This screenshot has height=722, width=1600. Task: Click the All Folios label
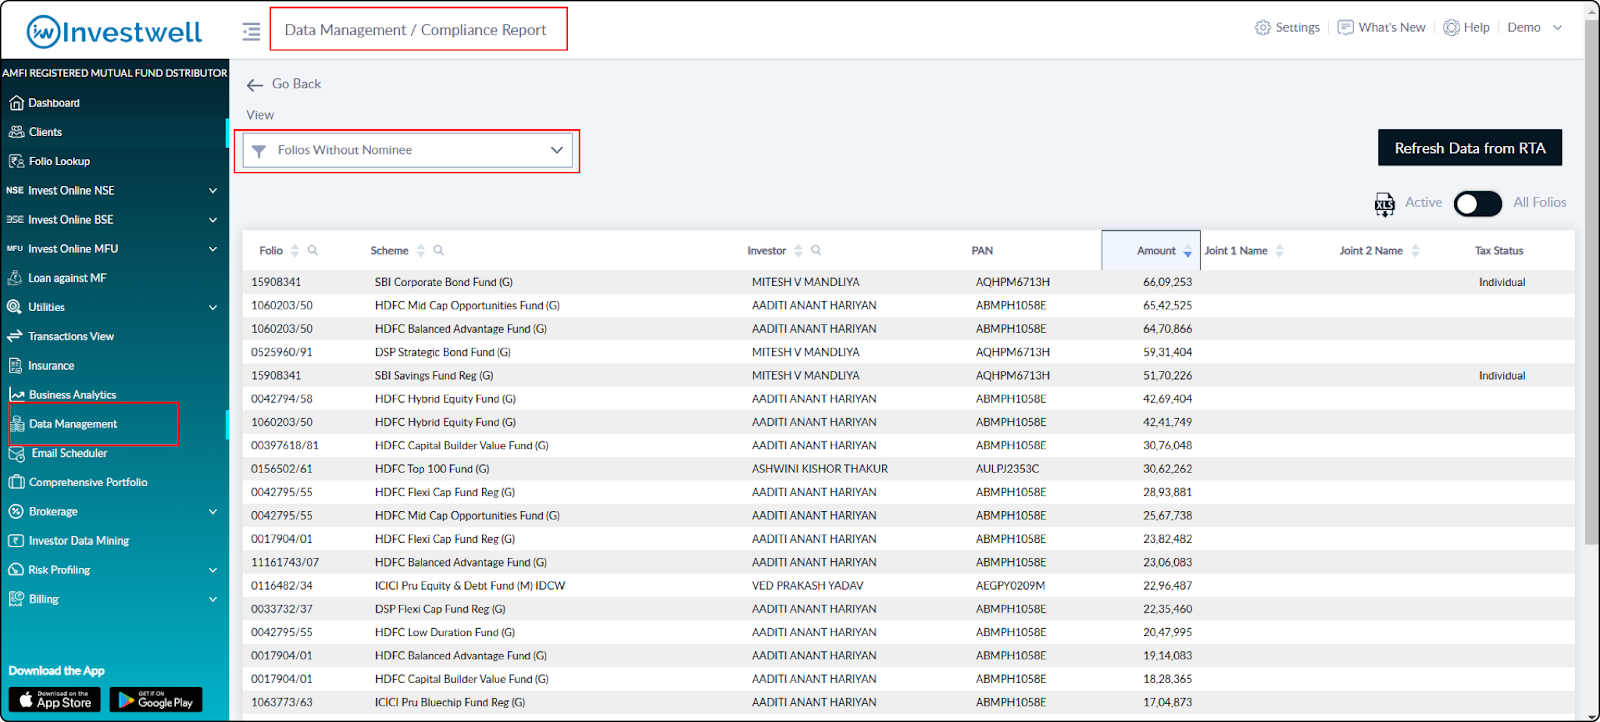(x=1540, y=203)
